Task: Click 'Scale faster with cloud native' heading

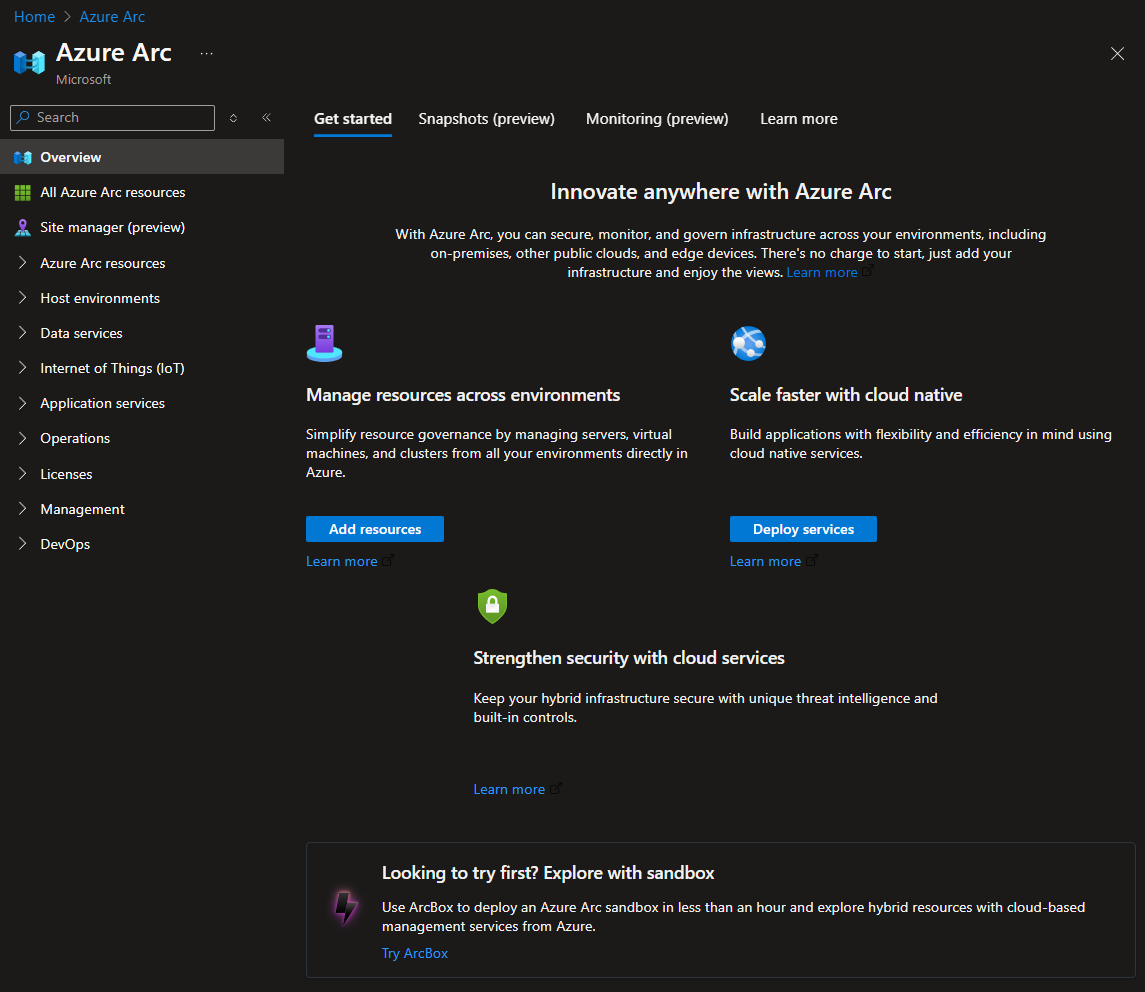Action: tap(846, 395)
